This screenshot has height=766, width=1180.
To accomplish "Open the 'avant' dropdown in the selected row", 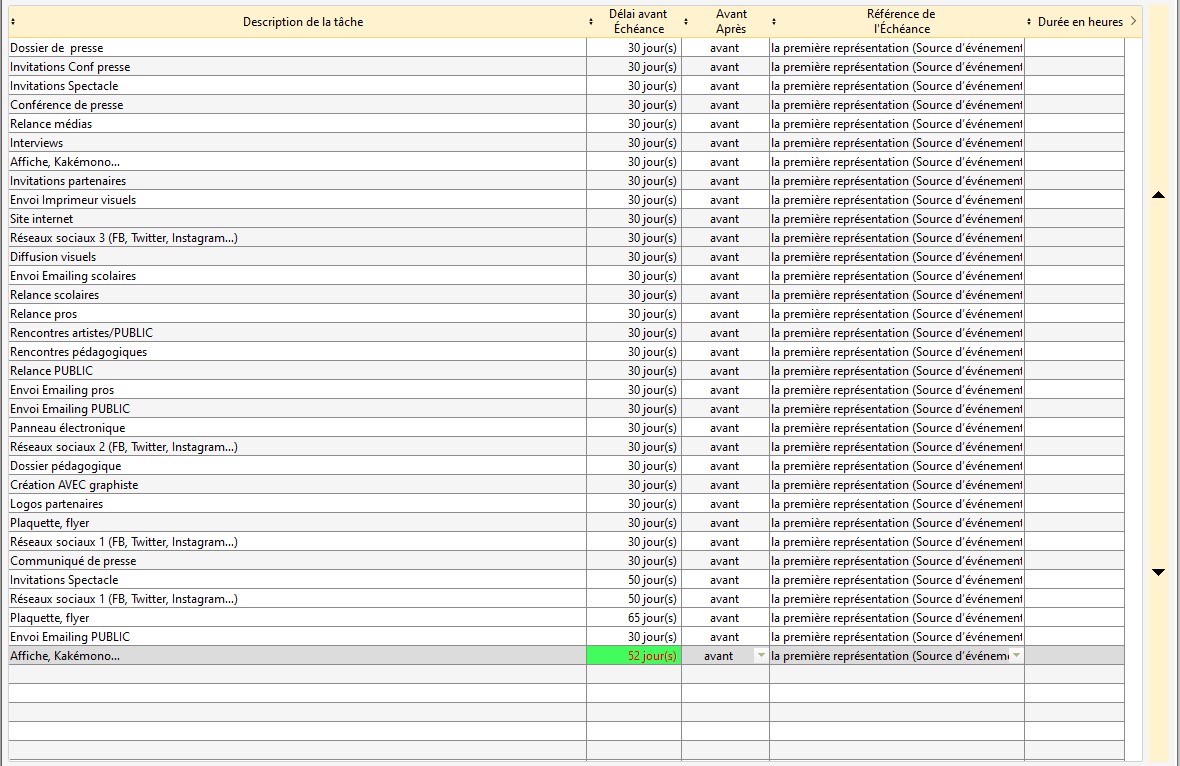I will [x=760, y=656].
